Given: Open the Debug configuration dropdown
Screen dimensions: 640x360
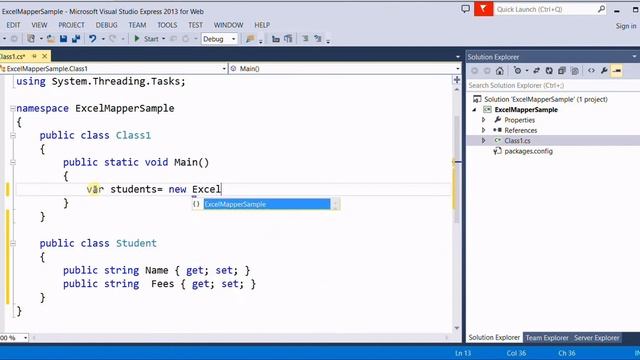Looking at the screenshot, I should (220, 39).
